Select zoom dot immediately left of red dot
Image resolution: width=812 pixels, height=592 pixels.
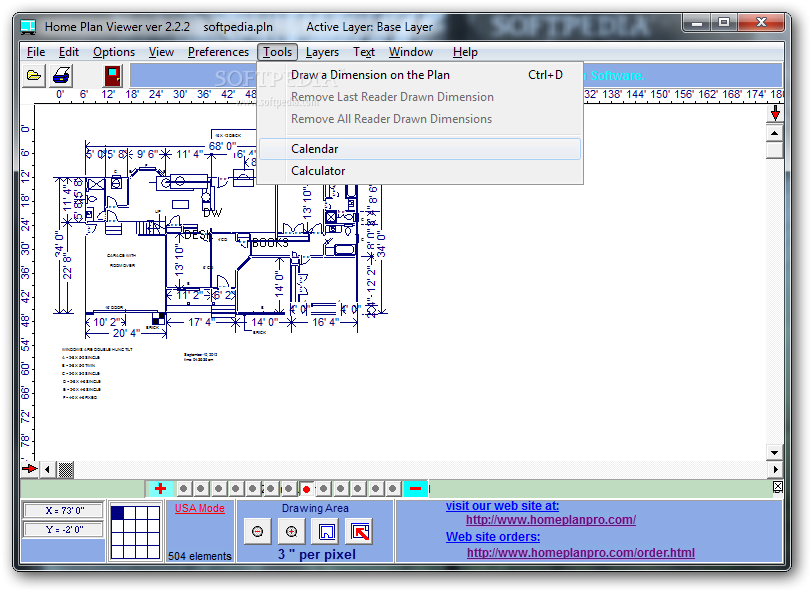pyautogui.click(x=288, y=488)
